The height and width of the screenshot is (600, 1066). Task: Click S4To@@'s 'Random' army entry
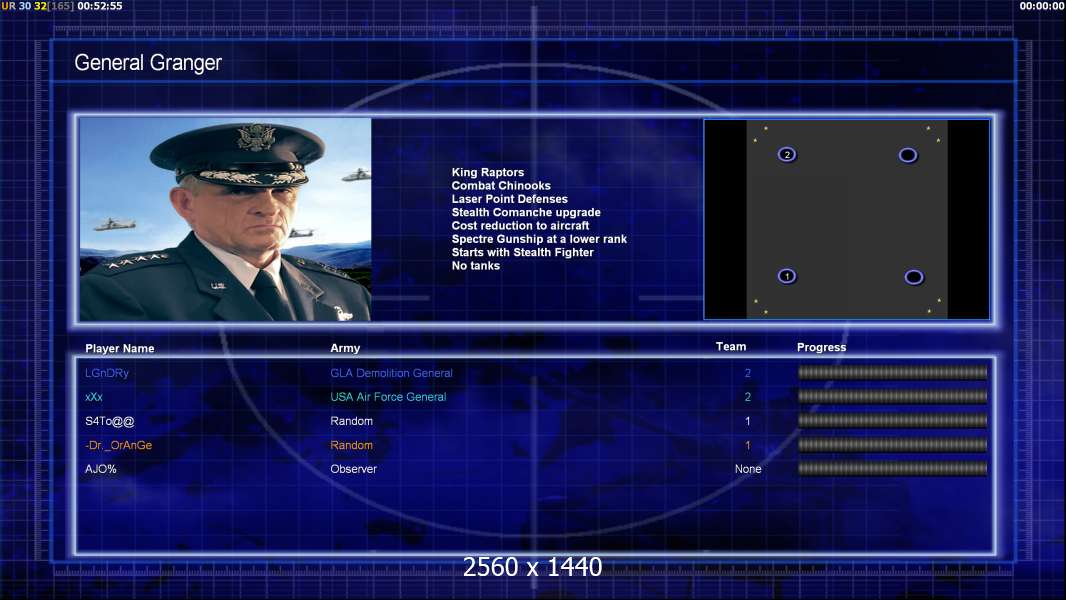tap(351, 421)
